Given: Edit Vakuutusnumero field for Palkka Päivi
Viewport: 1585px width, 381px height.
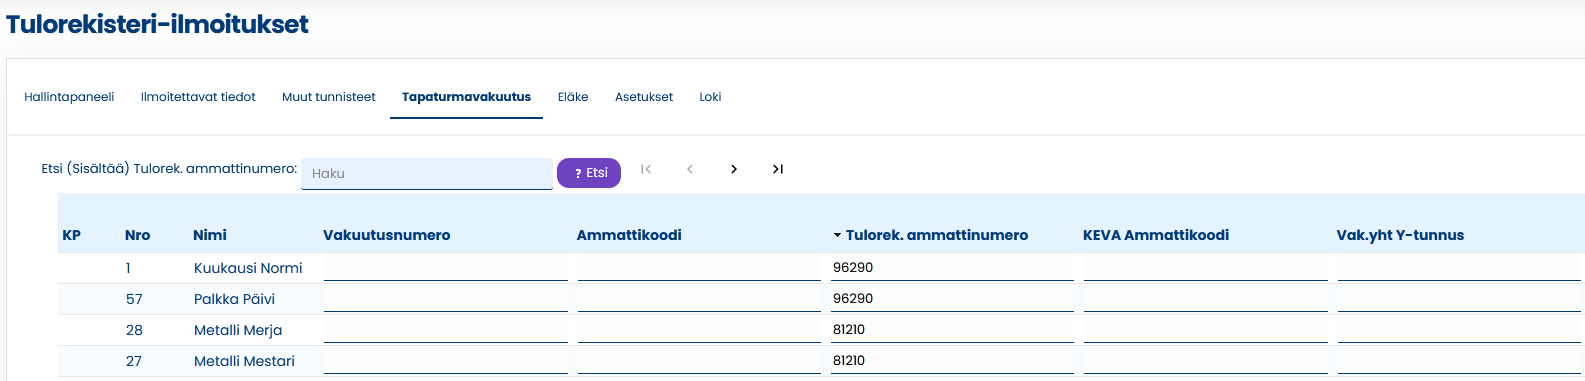Looking at the screenshot, I should coord(446,299).
